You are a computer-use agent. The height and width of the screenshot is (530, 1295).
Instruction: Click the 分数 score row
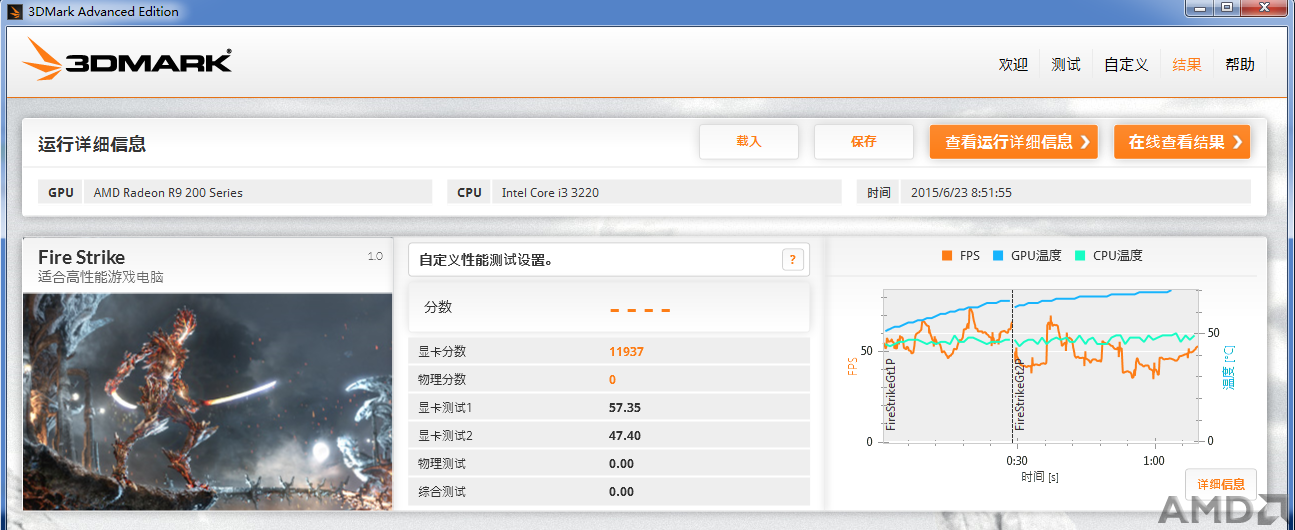tap(608, 307)
